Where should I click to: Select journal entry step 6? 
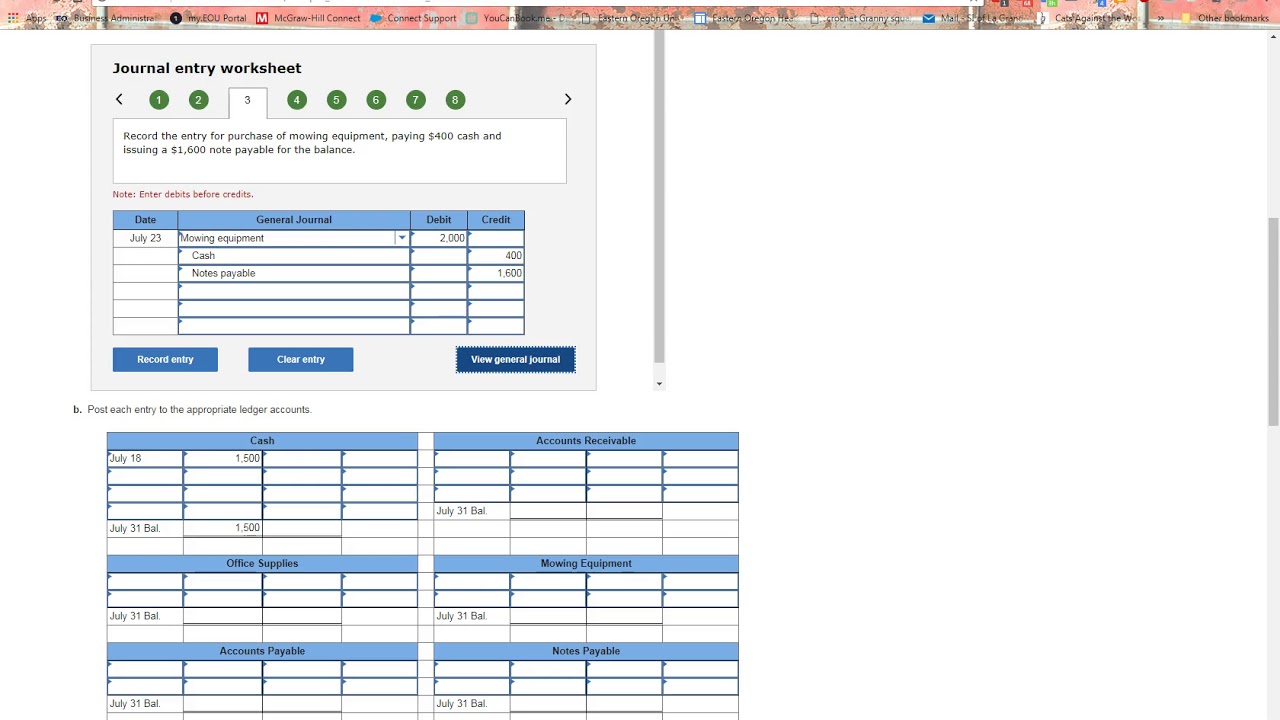click(x=376, y=99)
